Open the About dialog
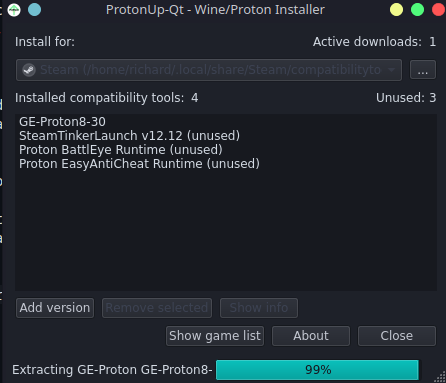This screenshot has height=383, width=446. click(311, 336)
